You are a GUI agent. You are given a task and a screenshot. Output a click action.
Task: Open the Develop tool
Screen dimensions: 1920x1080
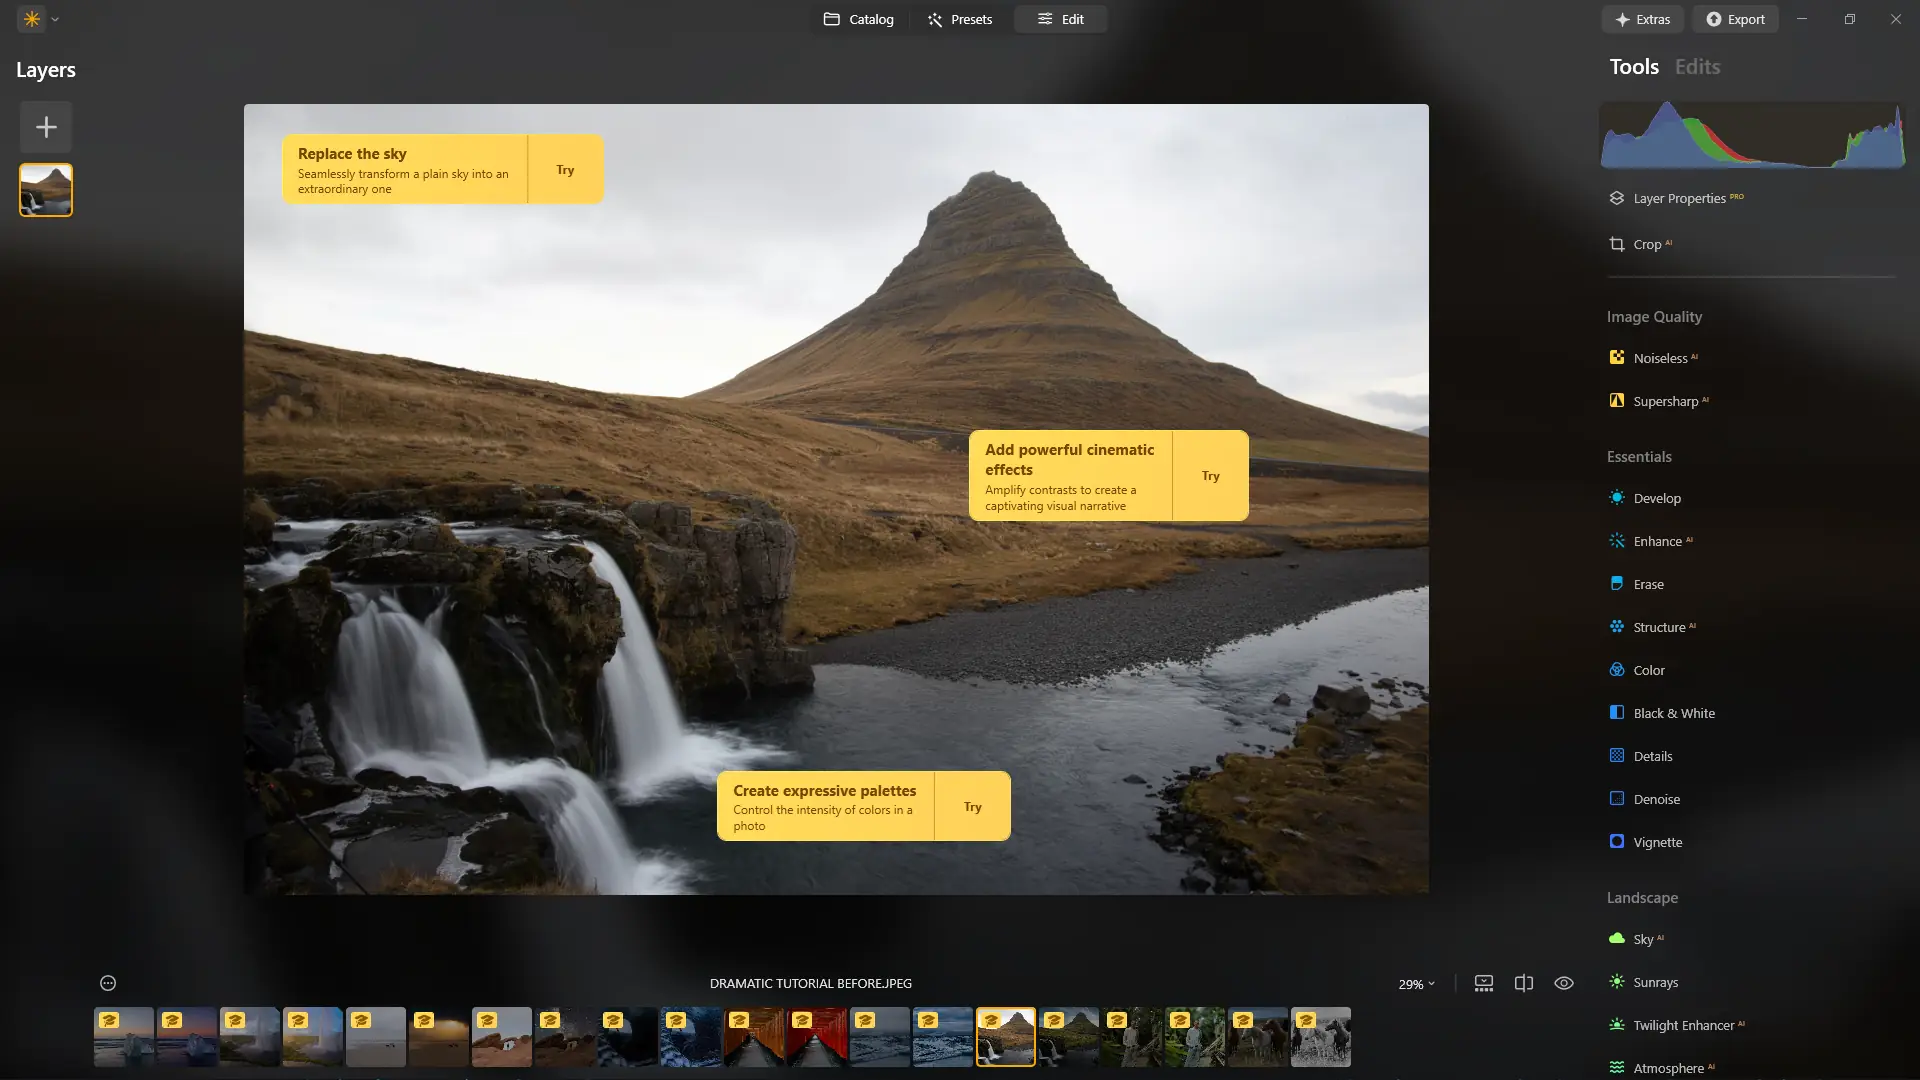pos(1656,498)
